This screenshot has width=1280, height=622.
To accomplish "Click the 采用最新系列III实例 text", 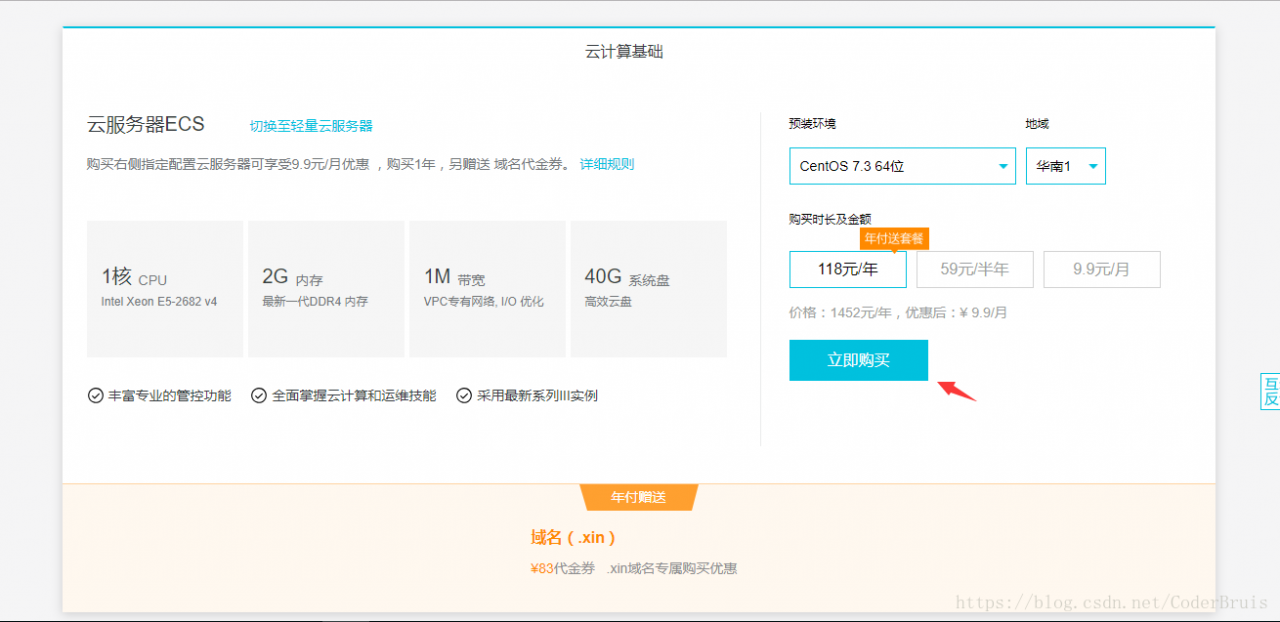I will 537,395.
